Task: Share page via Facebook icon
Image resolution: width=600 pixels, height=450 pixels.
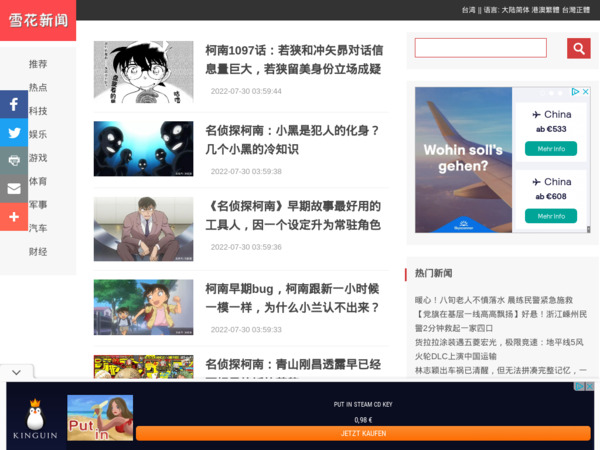Action: point(14,104)
